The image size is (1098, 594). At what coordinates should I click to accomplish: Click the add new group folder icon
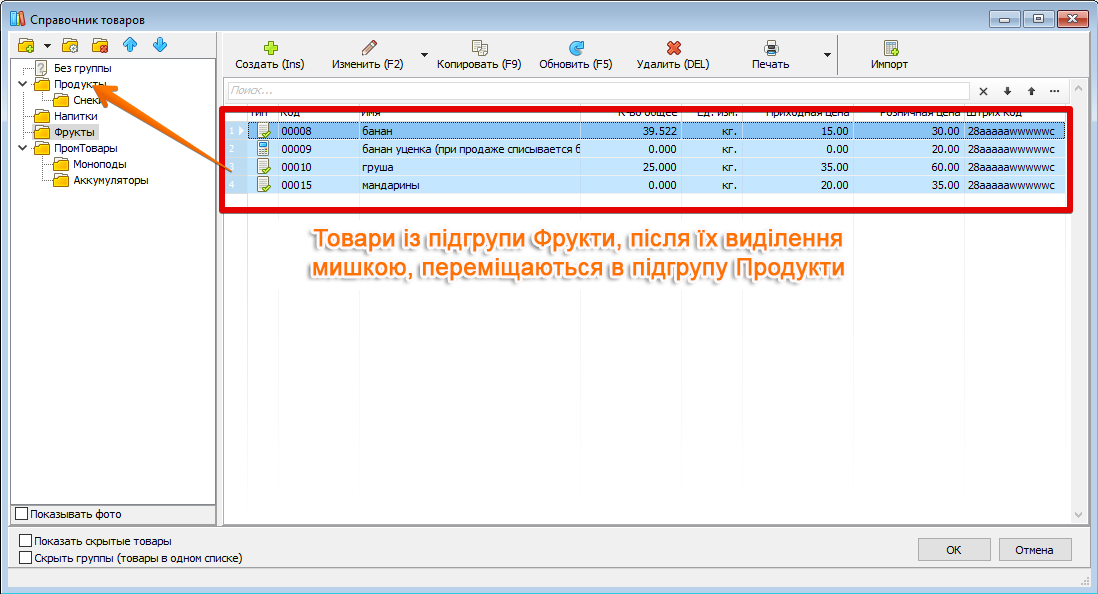pos(26,46)
